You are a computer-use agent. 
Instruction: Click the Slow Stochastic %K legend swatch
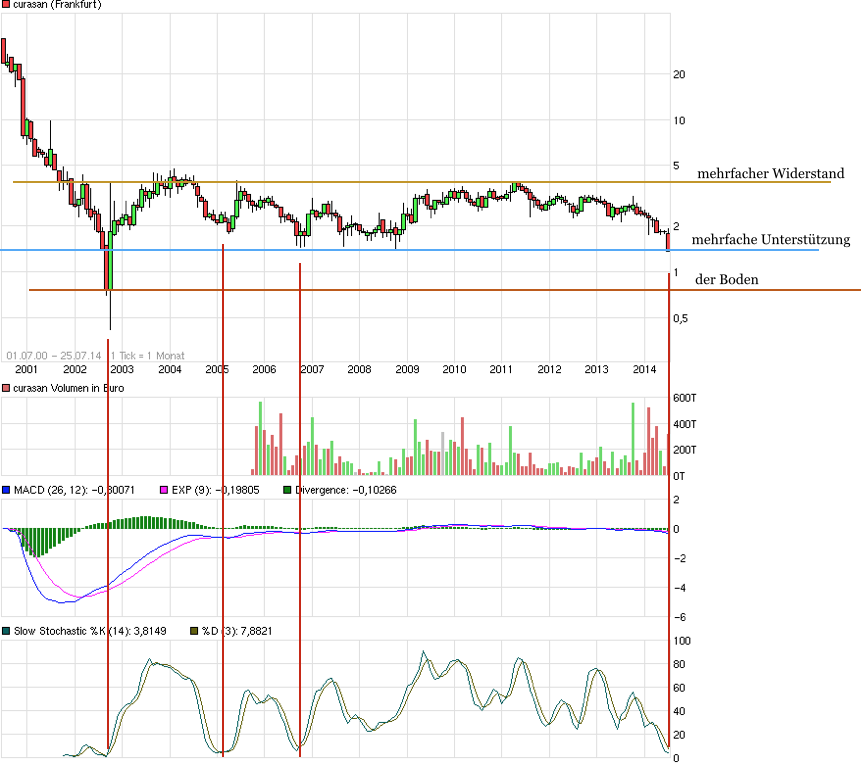click(x=6, y=631)
